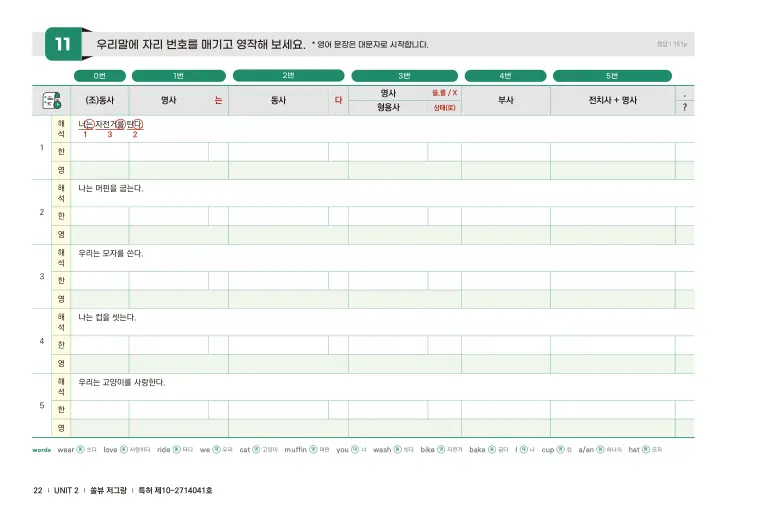Viewport: 757px width, 521px height.
Task: Click the example sentence 너는 자전거를 탄다
Action: 111,125
